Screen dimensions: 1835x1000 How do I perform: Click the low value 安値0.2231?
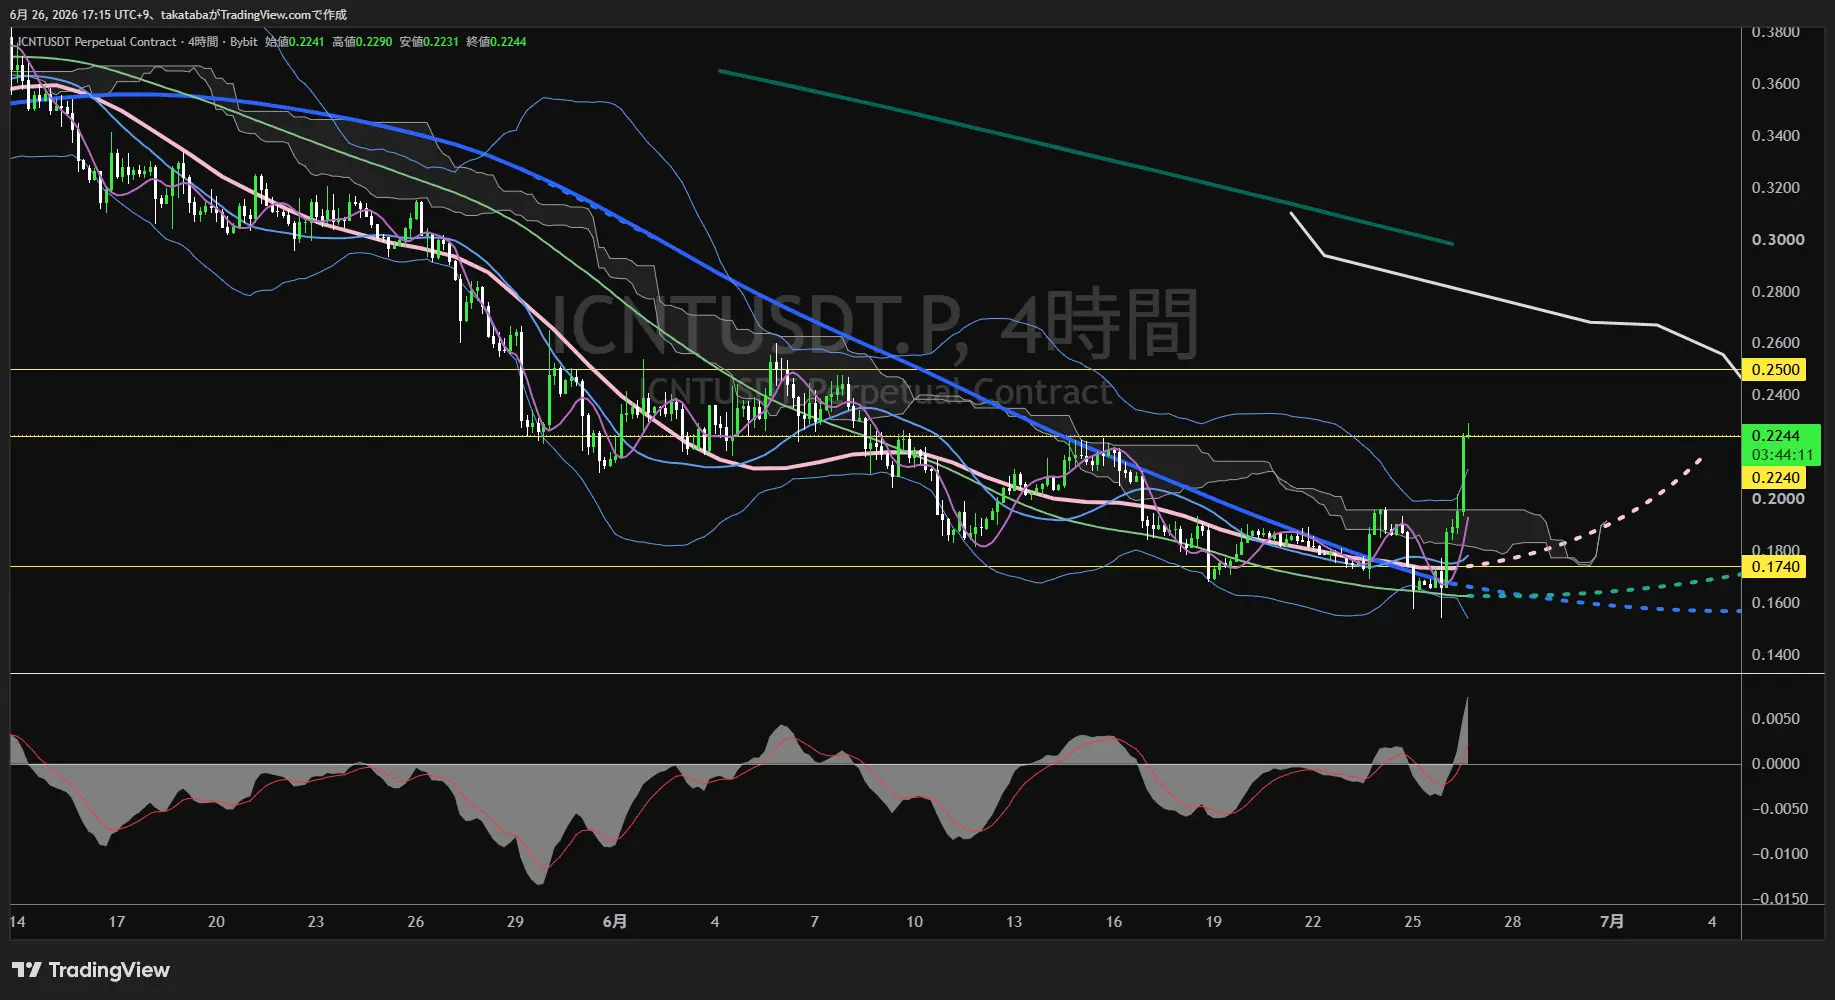(429, 42)
